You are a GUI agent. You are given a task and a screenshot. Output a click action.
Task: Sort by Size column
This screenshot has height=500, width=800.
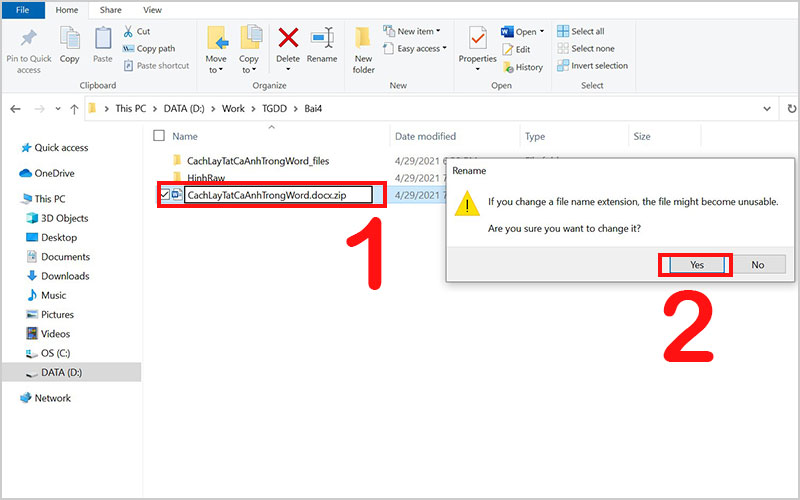pyautogui.click(x=642, y=136)
